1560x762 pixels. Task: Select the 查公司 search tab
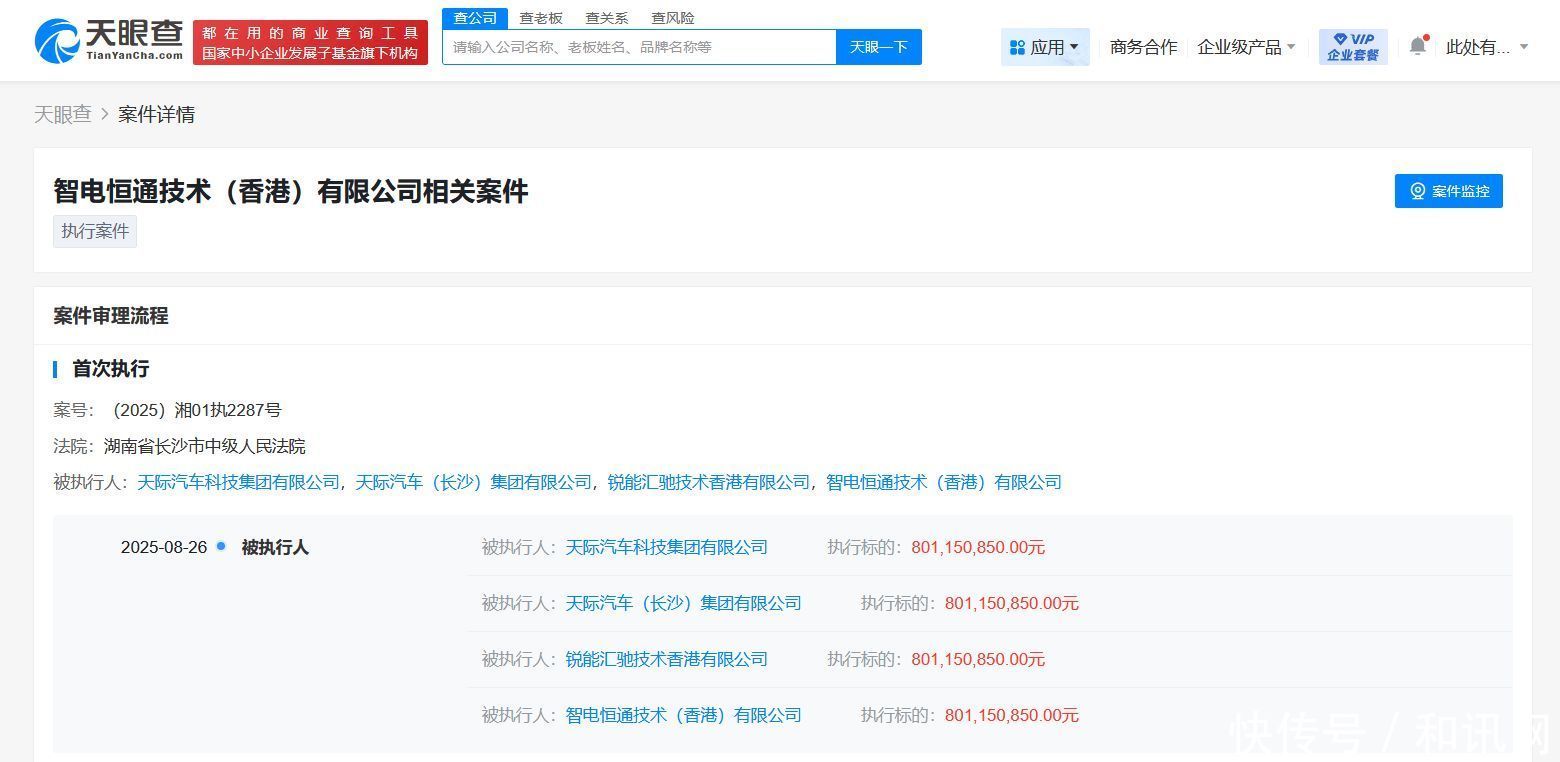[474, 18]
